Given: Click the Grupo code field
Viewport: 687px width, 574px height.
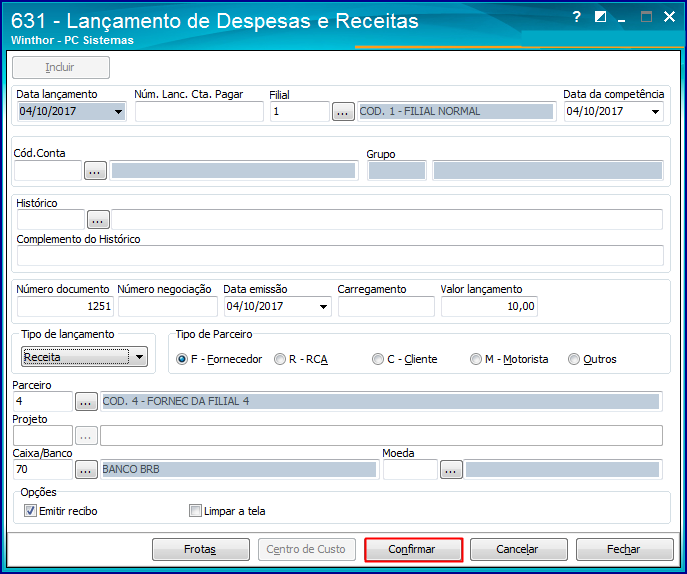Looking at the screenshot, I should click(397, 170).
